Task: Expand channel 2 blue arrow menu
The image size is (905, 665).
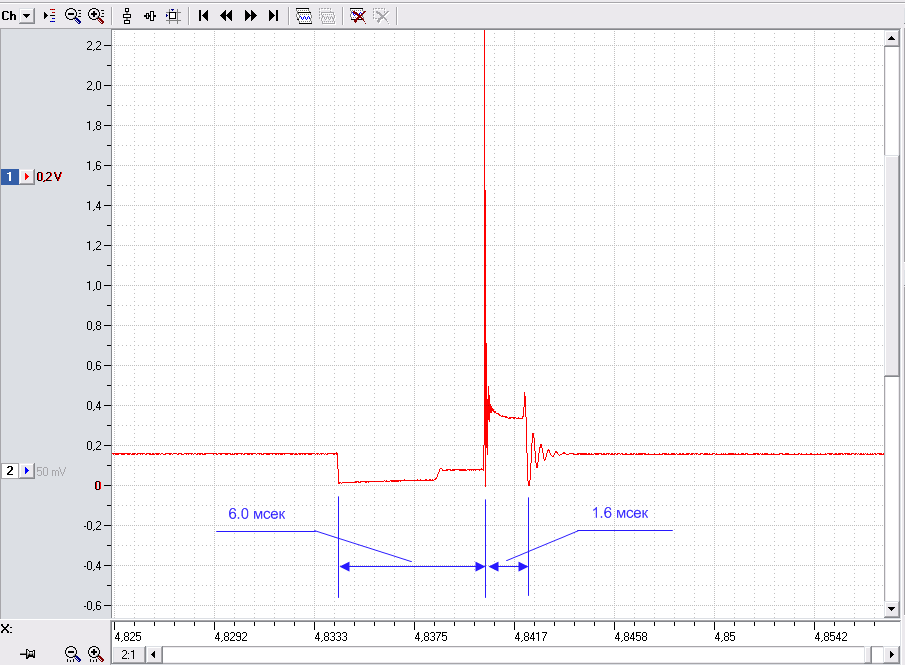Action: (27, 471)
